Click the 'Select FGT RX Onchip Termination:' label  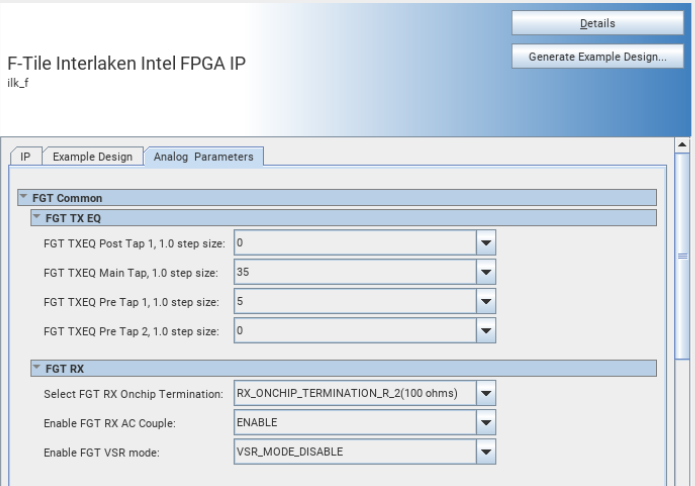coord(133,394)
